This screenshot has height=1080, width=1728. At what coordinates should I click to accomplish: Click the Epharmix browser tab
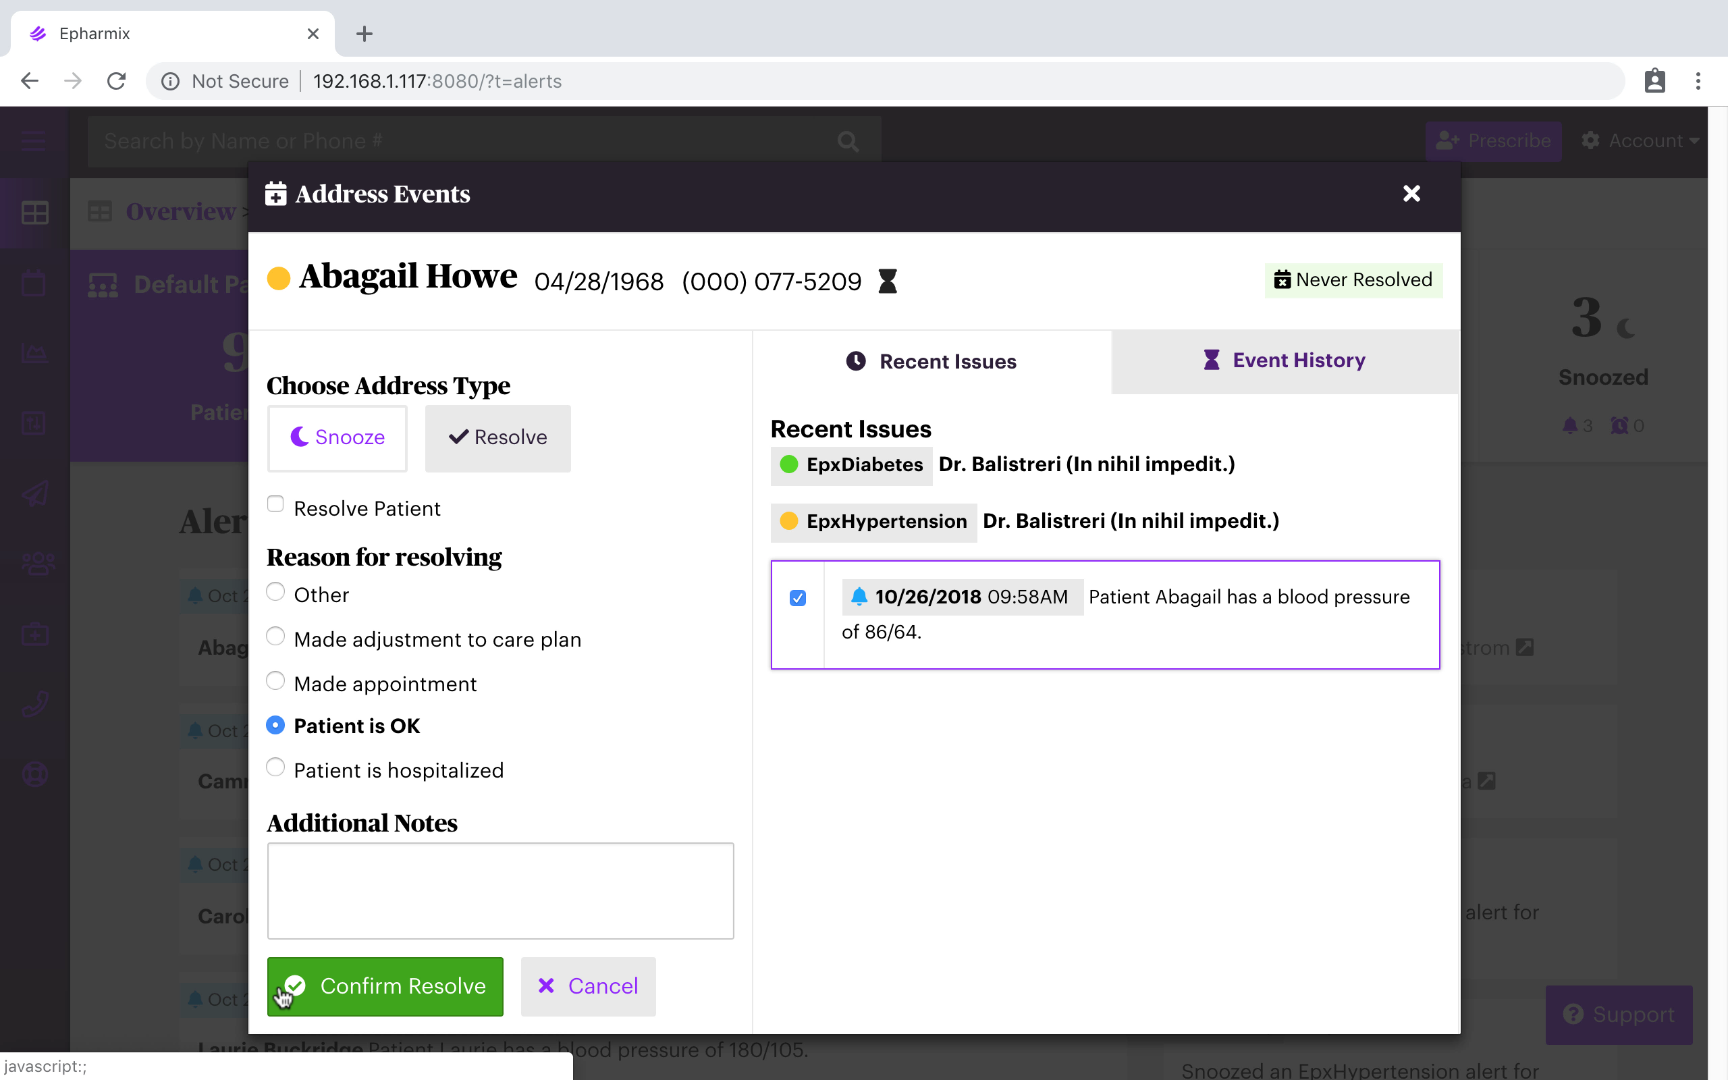172,34
